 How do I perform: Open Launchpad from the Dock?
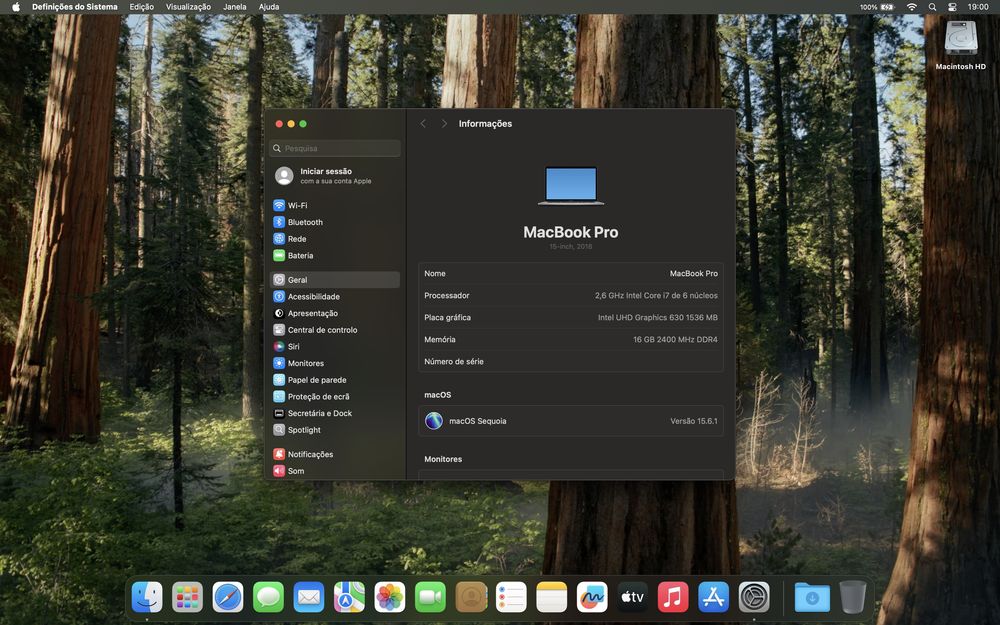coord(188,598)
